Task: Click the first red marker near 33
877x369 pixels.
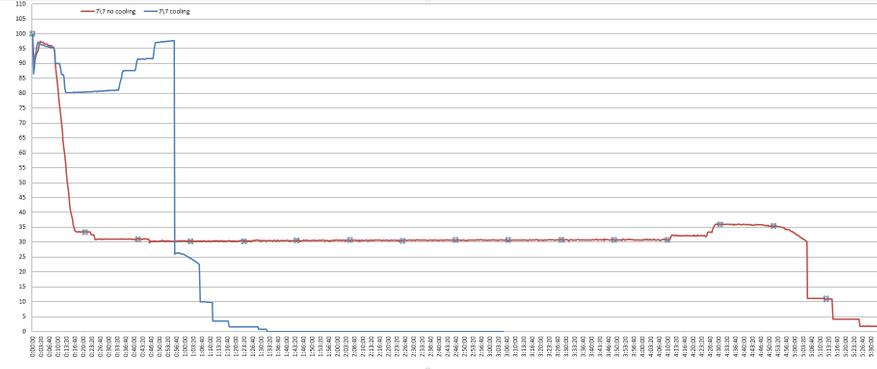Action: [85, 232]
